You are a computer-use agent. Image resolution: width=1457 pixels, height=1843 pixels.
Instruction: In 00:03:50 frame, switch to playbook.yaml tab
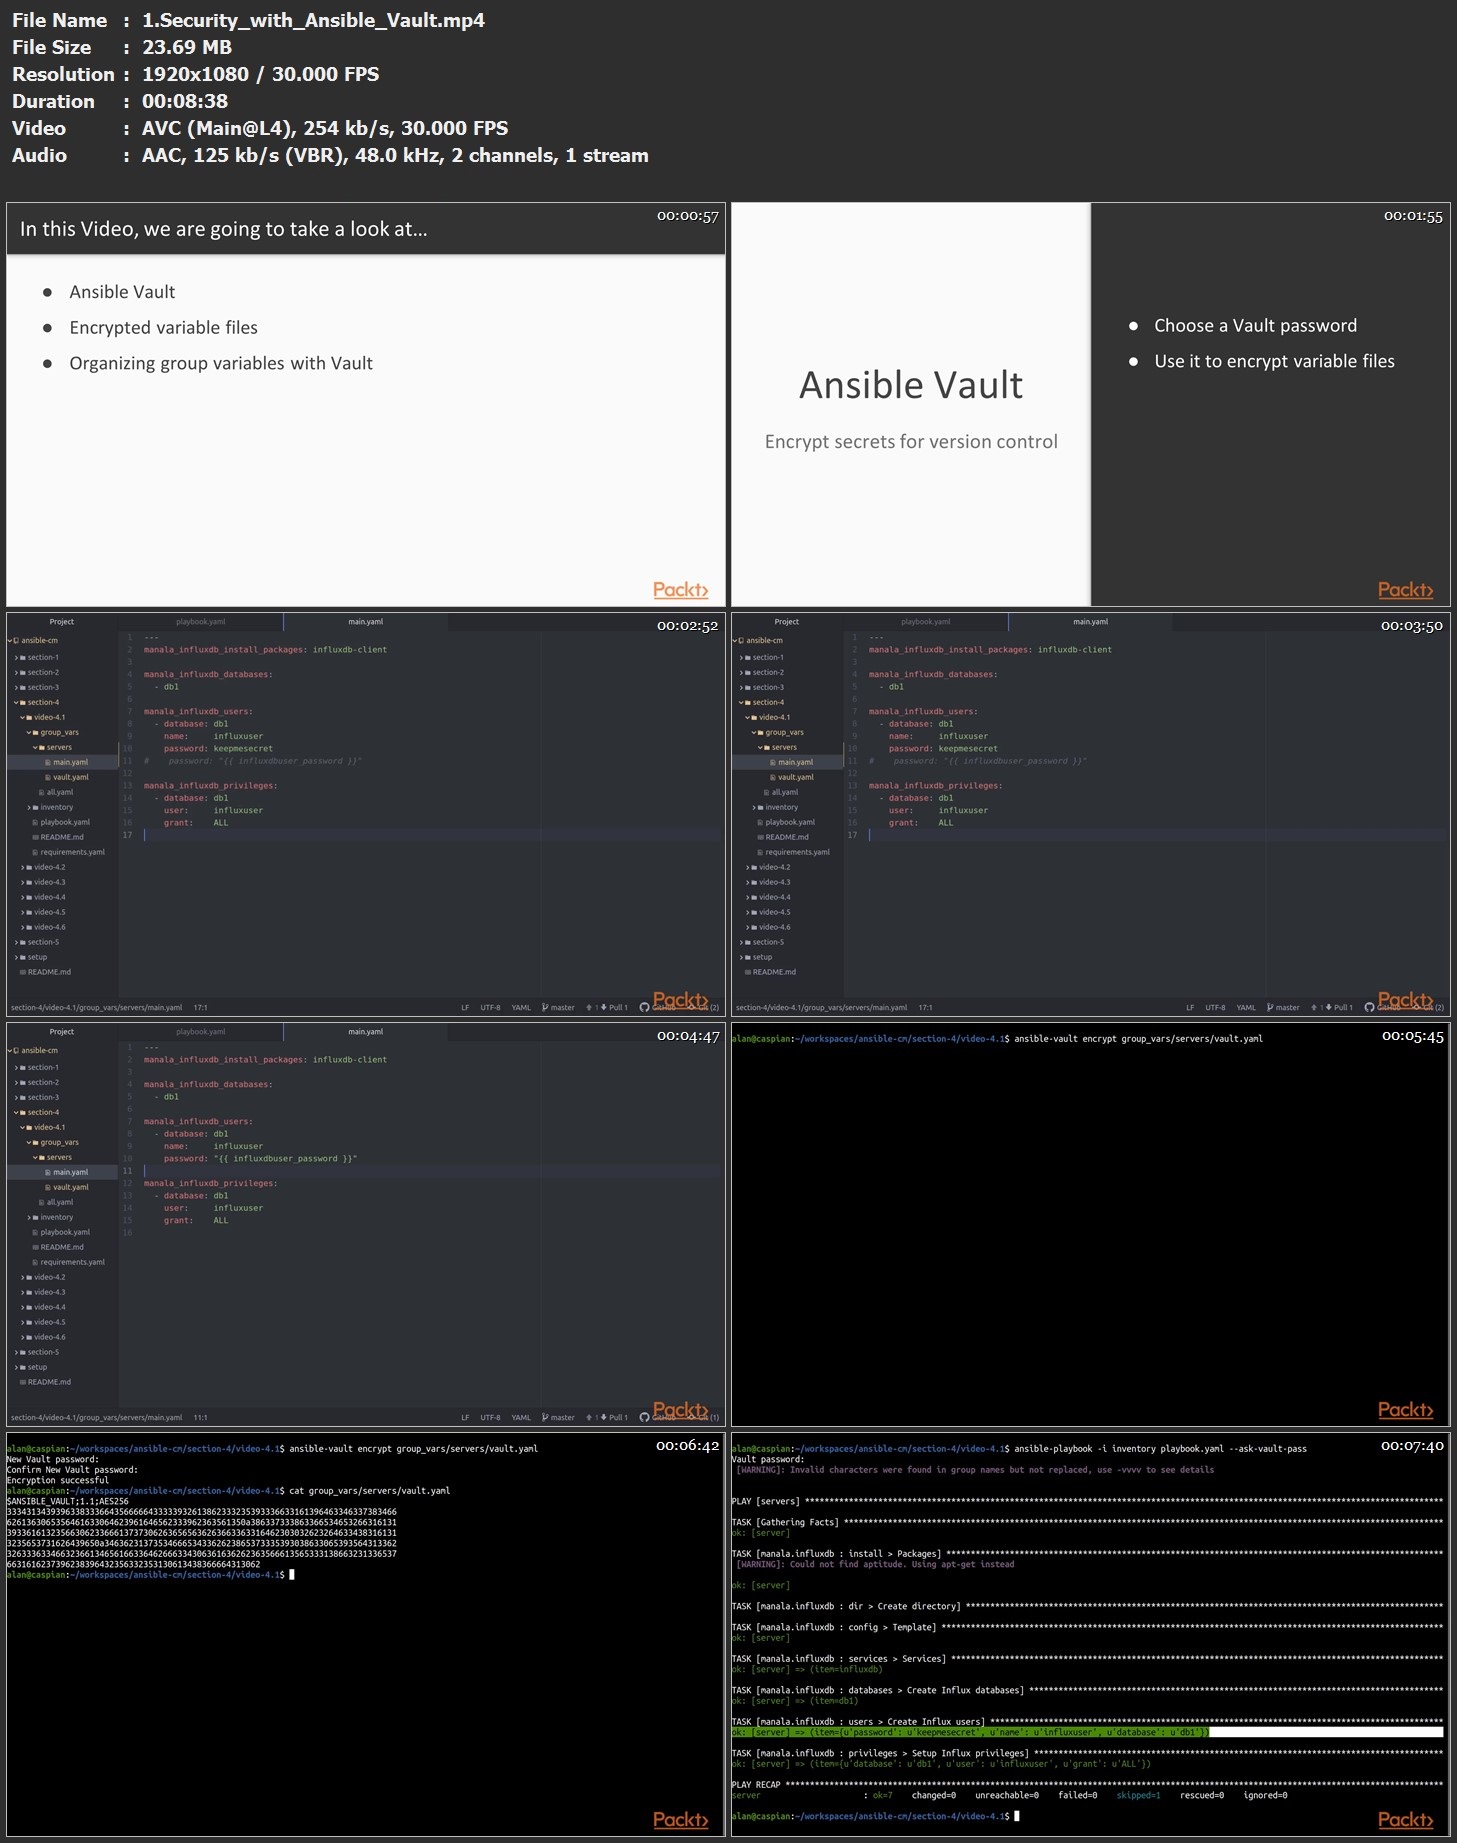tap(926, 622)
